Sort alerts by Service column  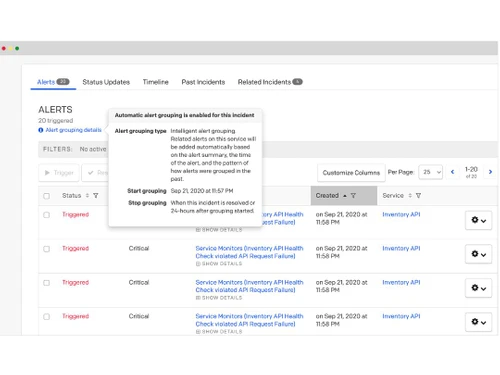410,196
